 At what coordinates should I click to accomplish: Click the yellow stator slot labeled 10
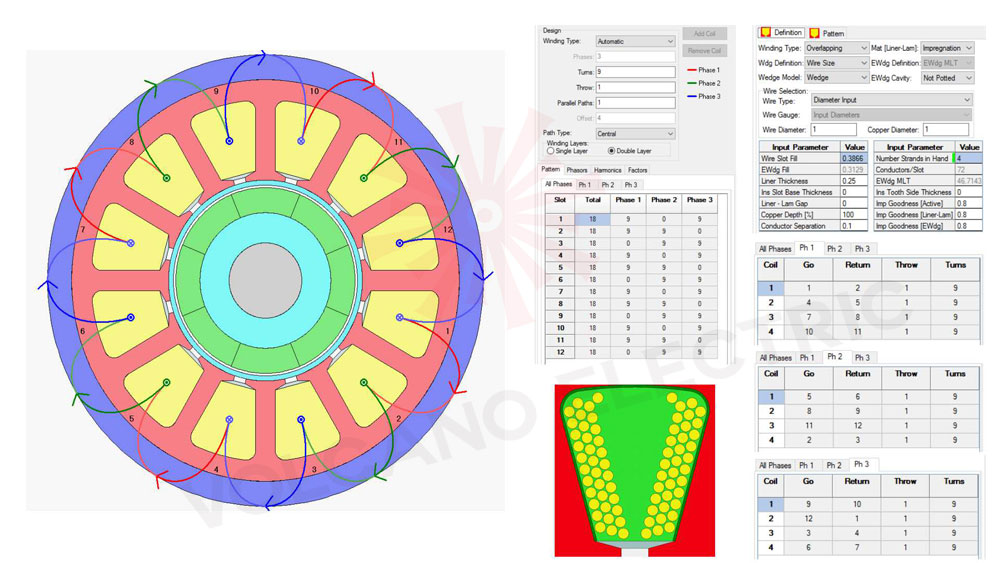[x=307, y=139]
